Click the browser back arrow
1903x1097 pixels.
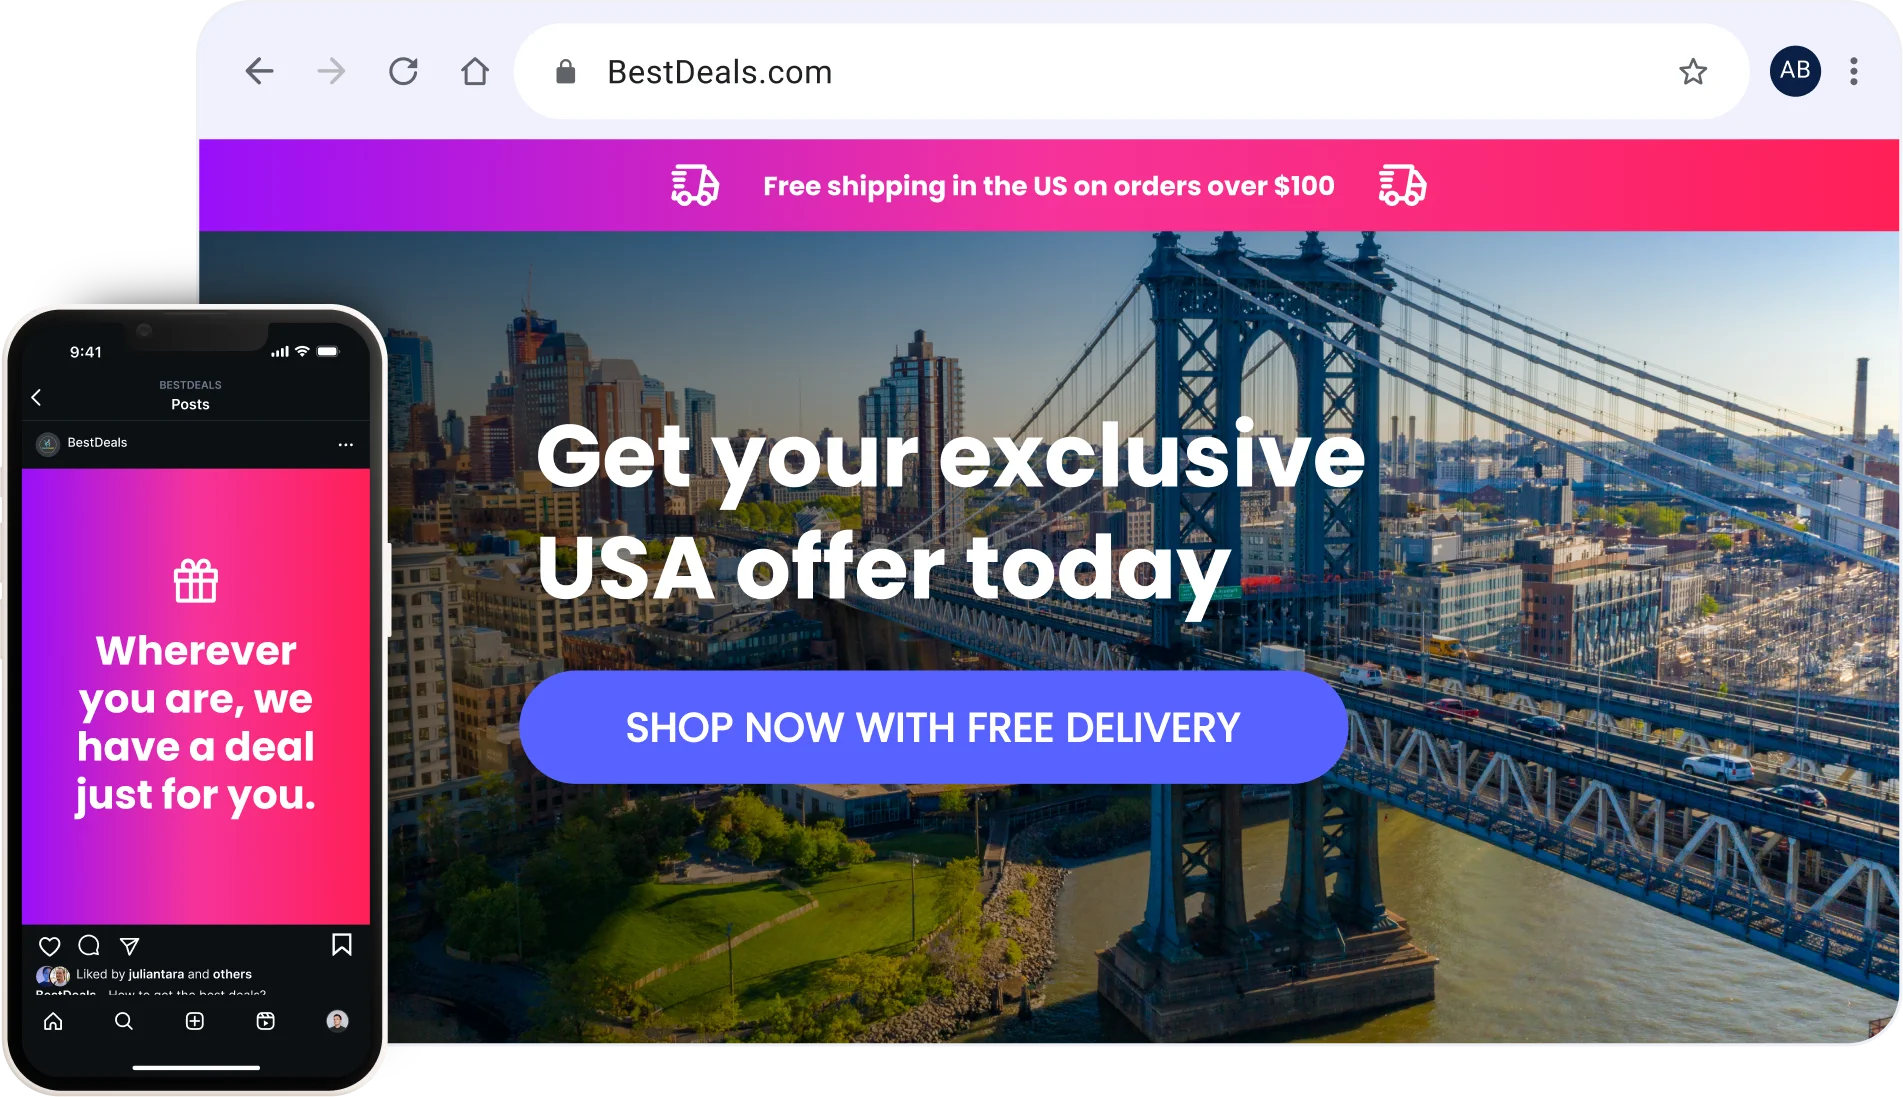click(x=260, y=71)
